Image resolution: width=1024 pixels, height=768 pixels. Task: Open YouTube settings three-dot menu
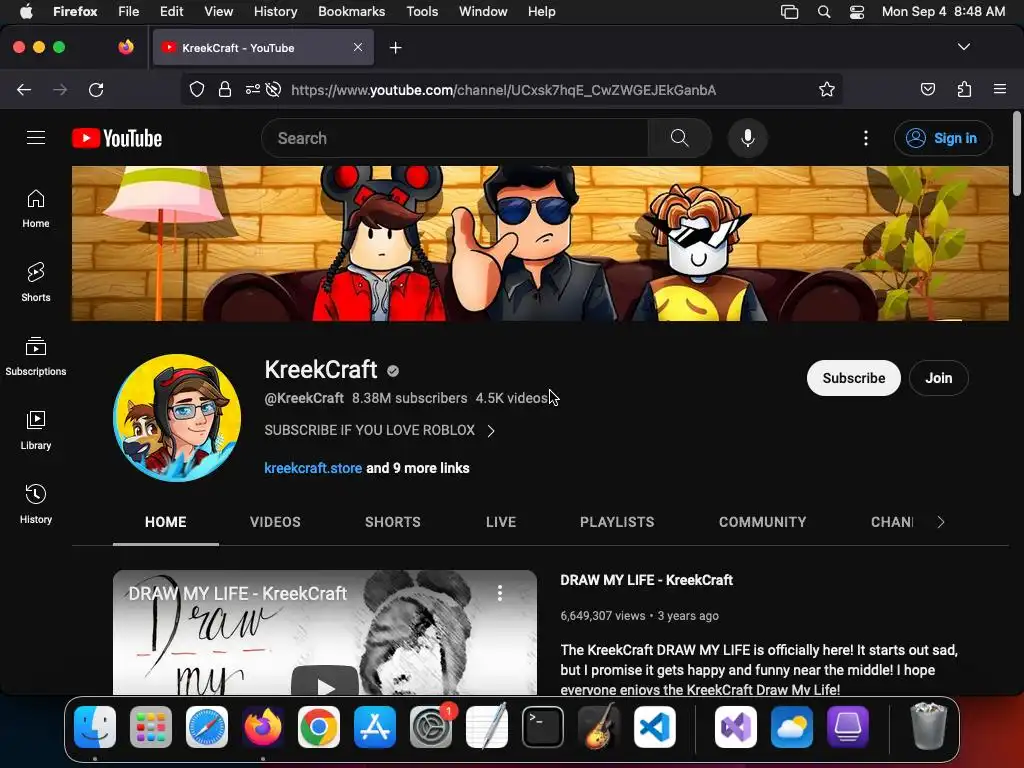pyautogui.click(x=865, y=138)
